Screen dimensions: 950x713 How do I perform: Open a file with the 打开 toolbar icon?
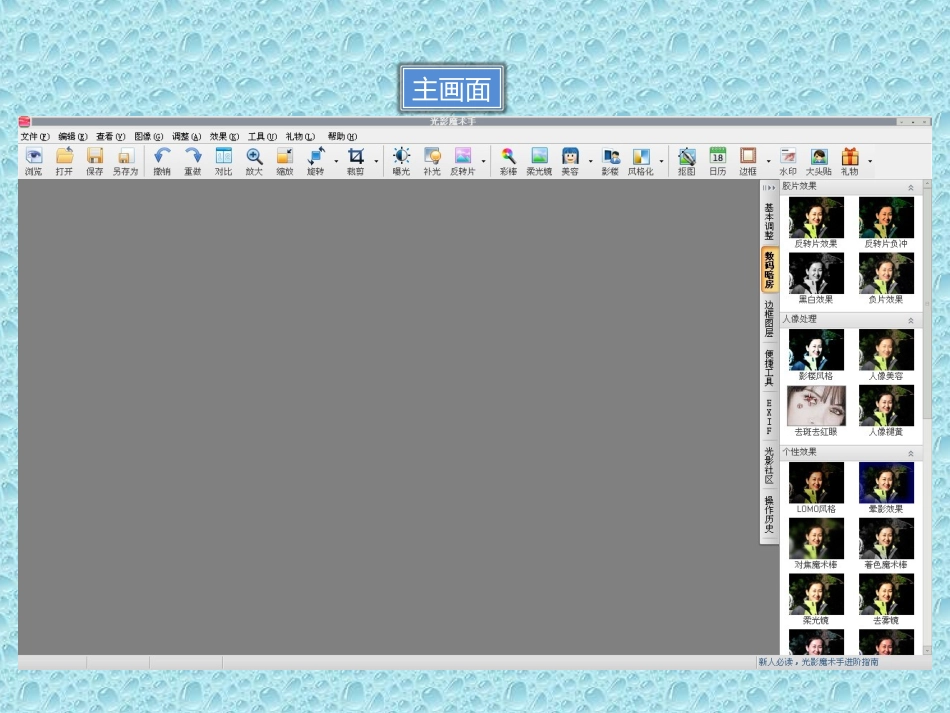point(64,161)
